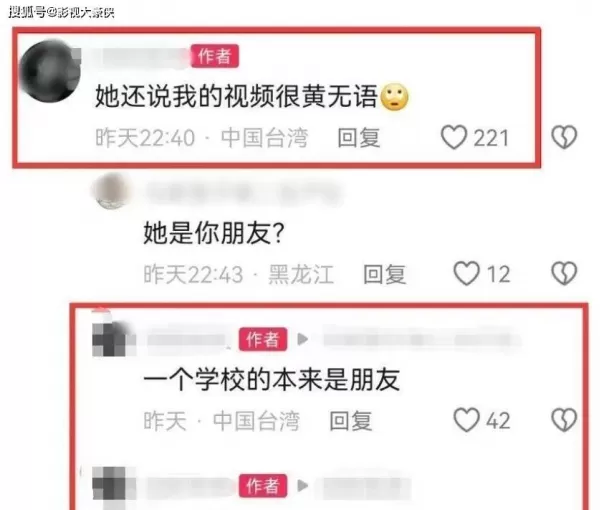
Task: Open avatar of 她是你朋友? commenter
Action: [112, 191]
